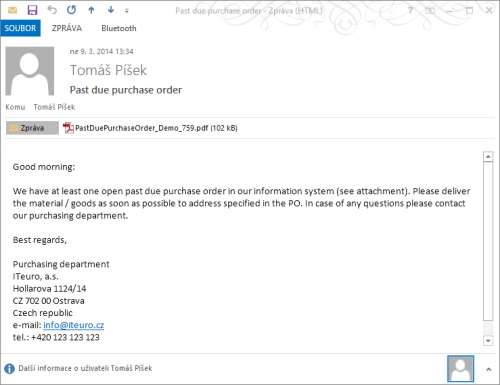The height and width of the screenshot is (385, 500).
Task: Click the envelope icon in title bar
Action: (x=12, y=10)
